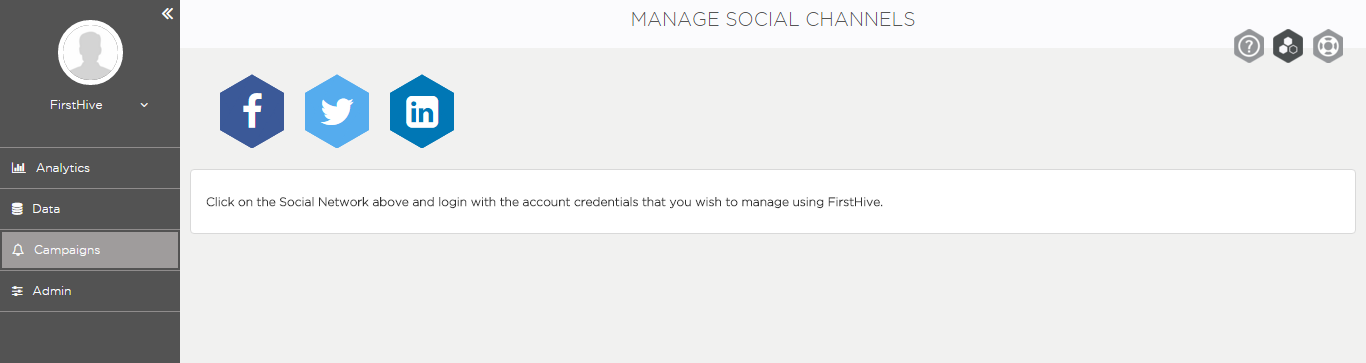
Task: Click the Manage Social Channels page title
Action: click(x=773, y=19)
